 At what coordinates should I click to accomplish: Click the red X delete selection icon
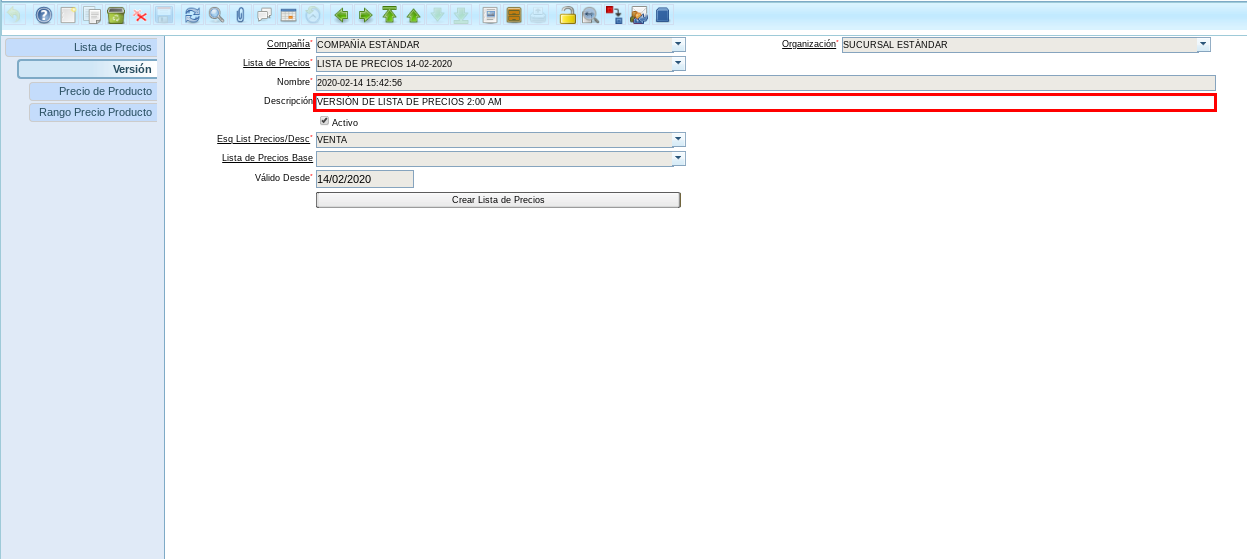tap(140, 15)
